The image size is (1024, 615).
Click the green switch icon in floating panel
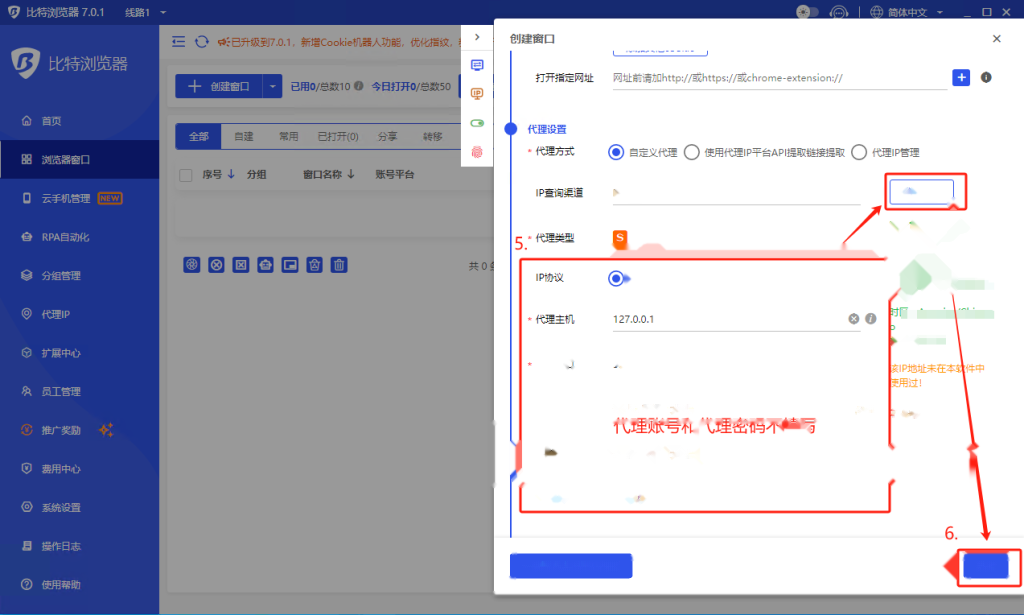coord(477,123)
